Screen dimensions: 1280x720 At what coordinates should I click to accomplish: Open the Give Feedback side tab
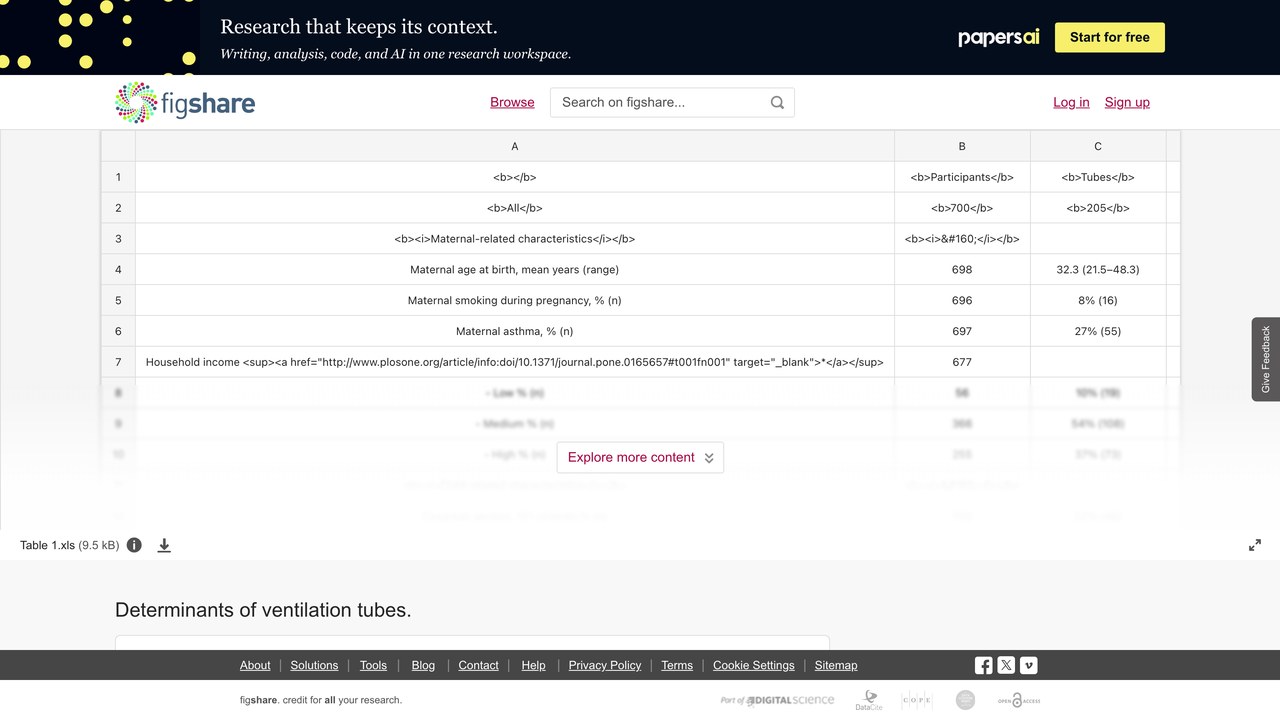click(1266, 359)
